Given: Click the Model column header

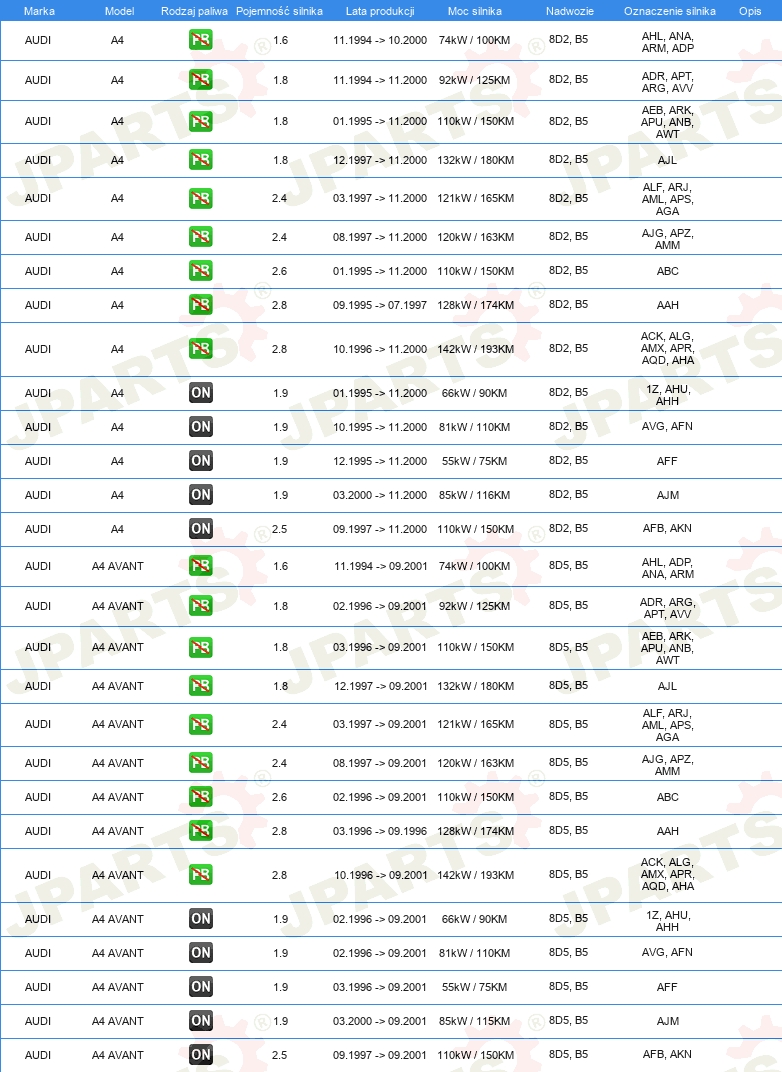Looking at the screenshot, I should [x=120, y=11].
